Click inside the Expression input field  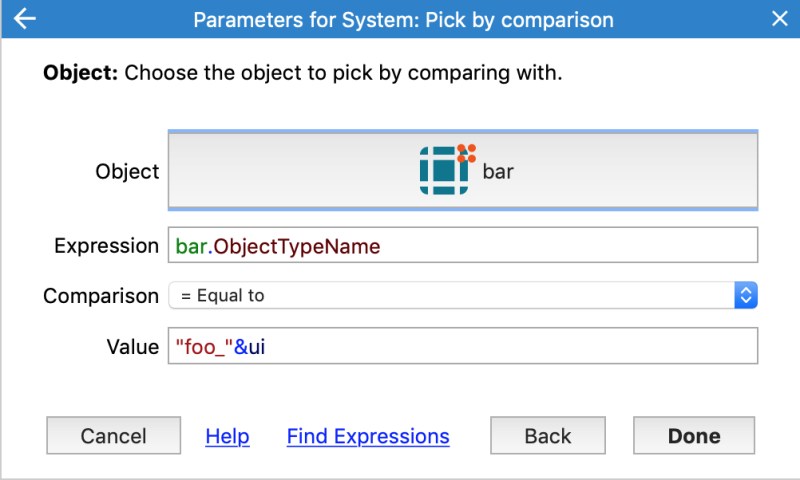463,245
